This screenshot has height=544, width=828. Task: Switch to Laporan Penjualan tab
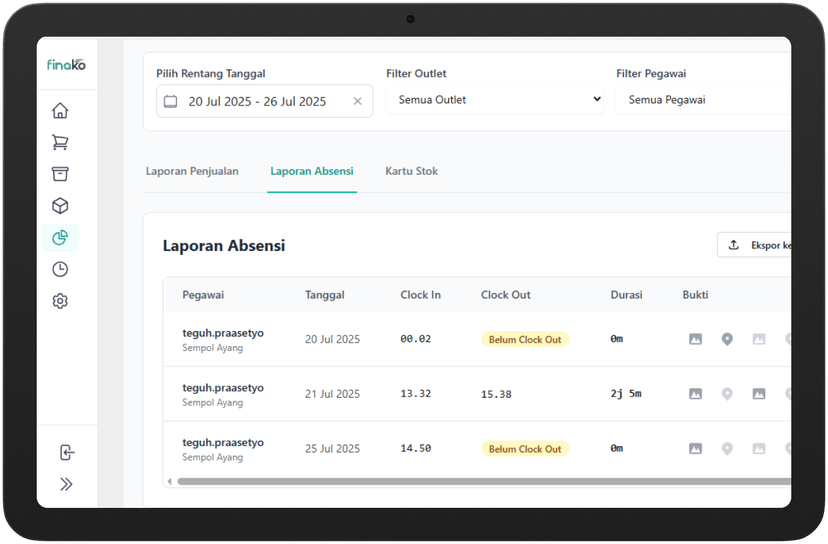pos(192,171)
